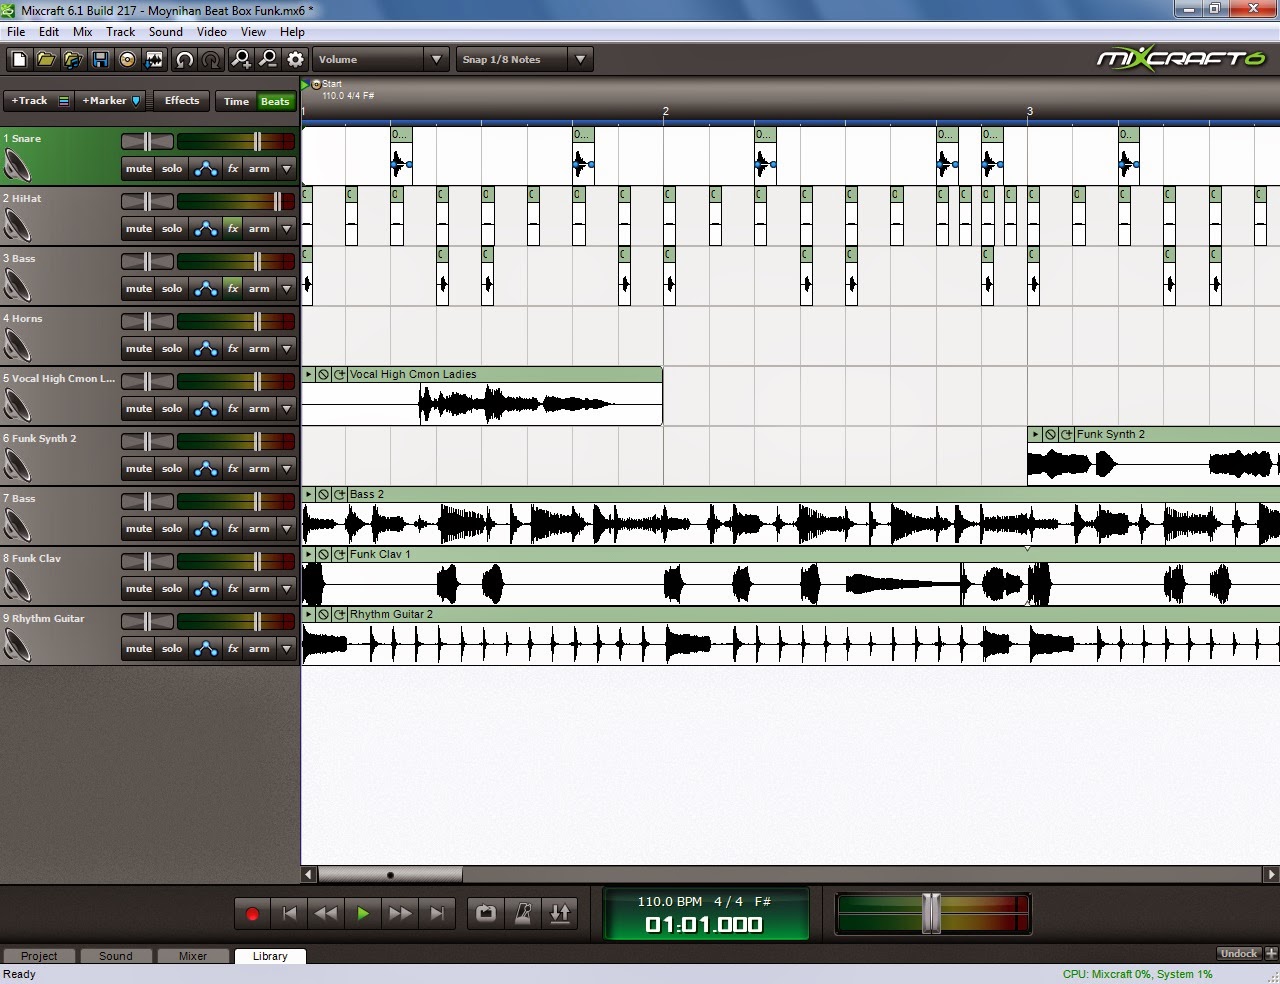Open preferences with the gear icon

295,60
